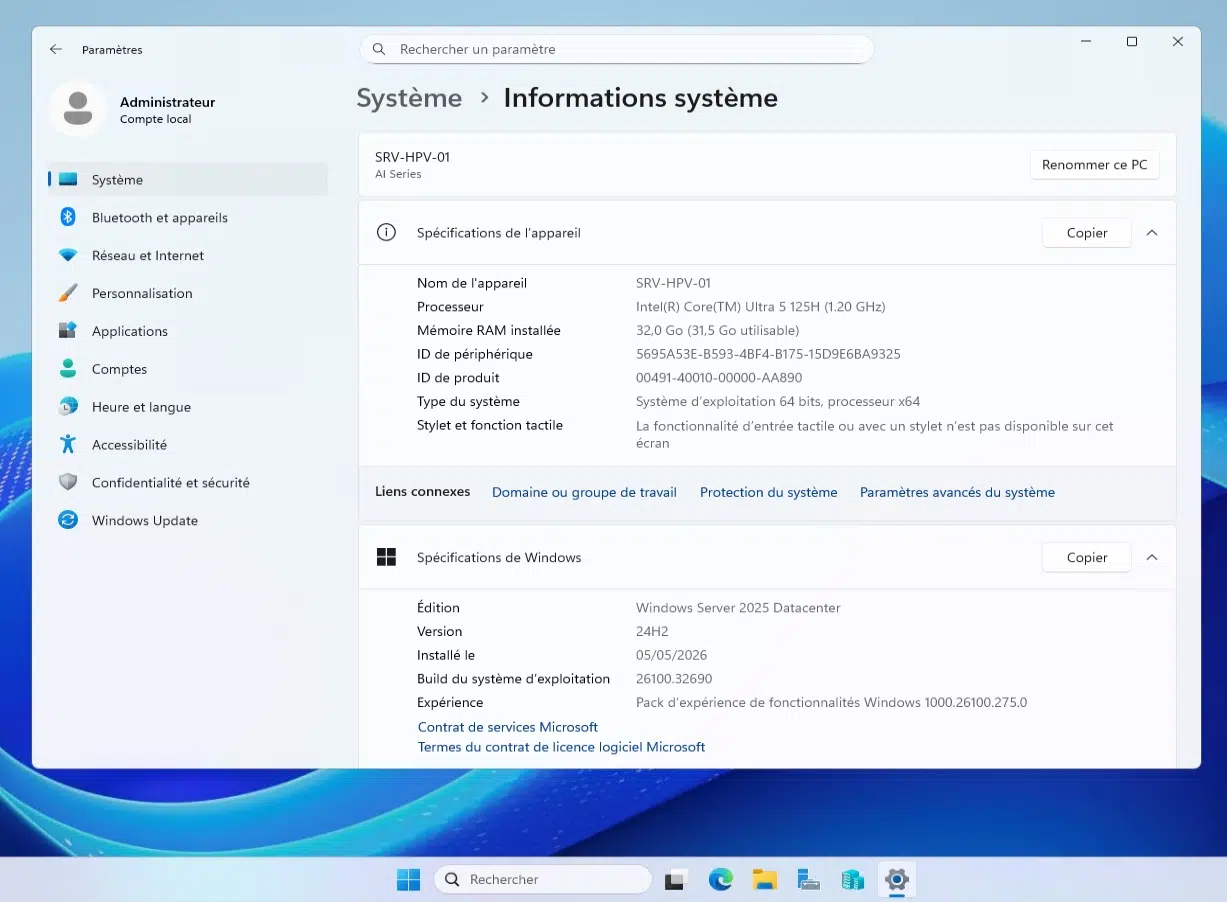Click the Bluetooth icon in the sidebar
Screen dimensions: 1227x902
(68, 218)
